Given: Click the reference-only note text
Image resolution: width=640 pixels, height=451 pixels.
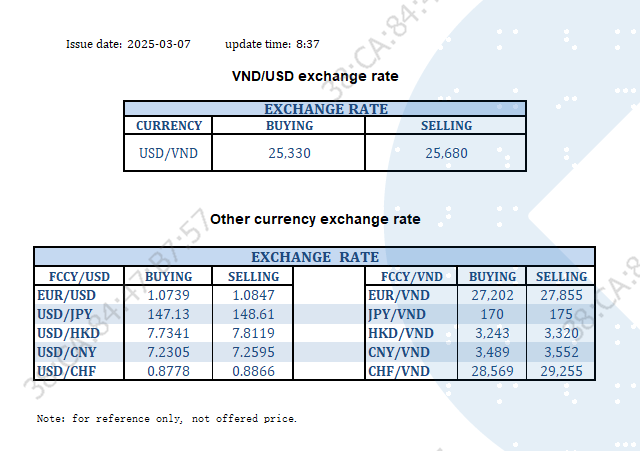Looking at the screenshot, I should pyautogui.click(x=166, y=418).
